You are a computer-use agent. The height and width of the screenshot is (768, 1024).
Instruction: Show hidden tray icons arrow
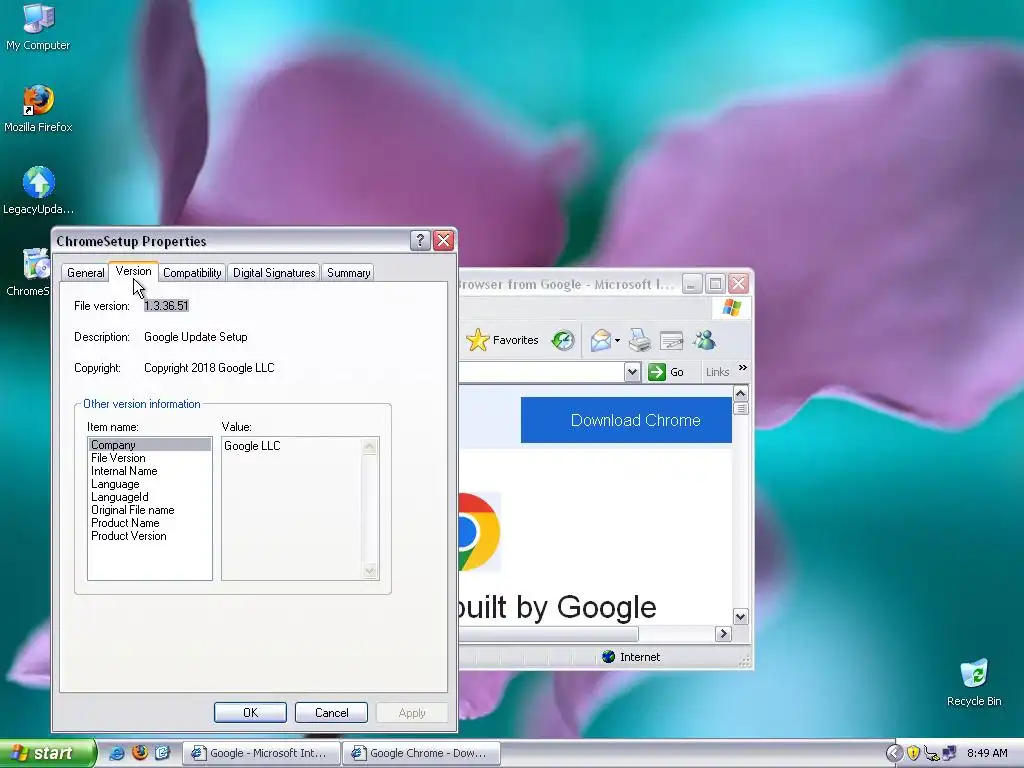pos(893,753)
